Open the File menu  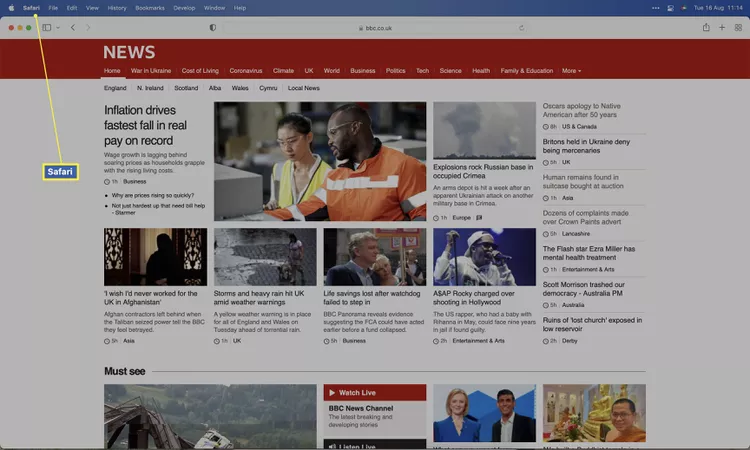click(x=53, y=8)
